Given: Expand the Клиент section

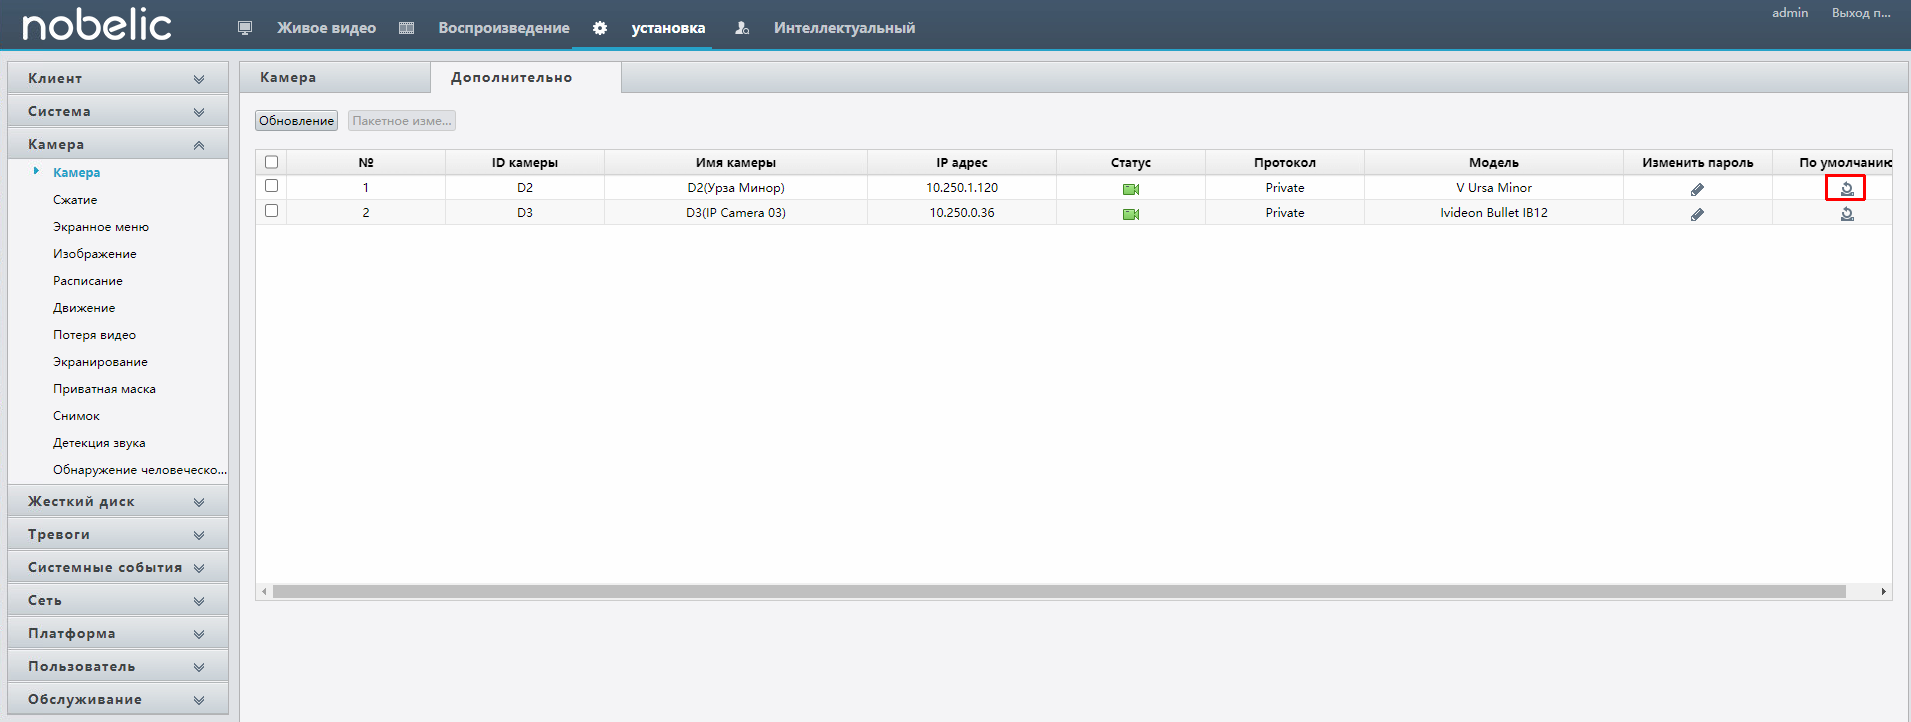Looking at the screenshot, I should tap(118, 78).
